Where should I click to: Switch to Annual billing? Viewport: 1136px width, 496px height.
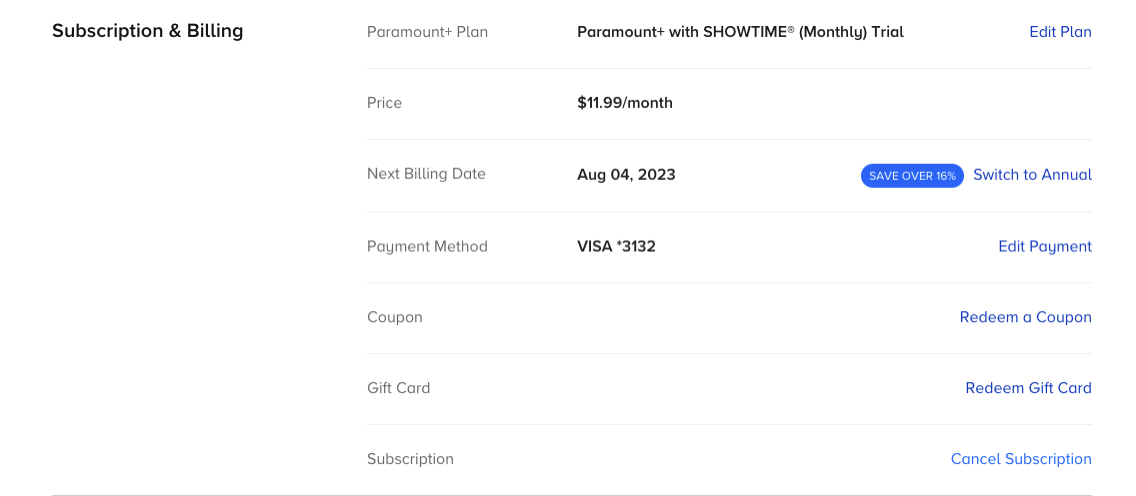[x=1032, y=175]
